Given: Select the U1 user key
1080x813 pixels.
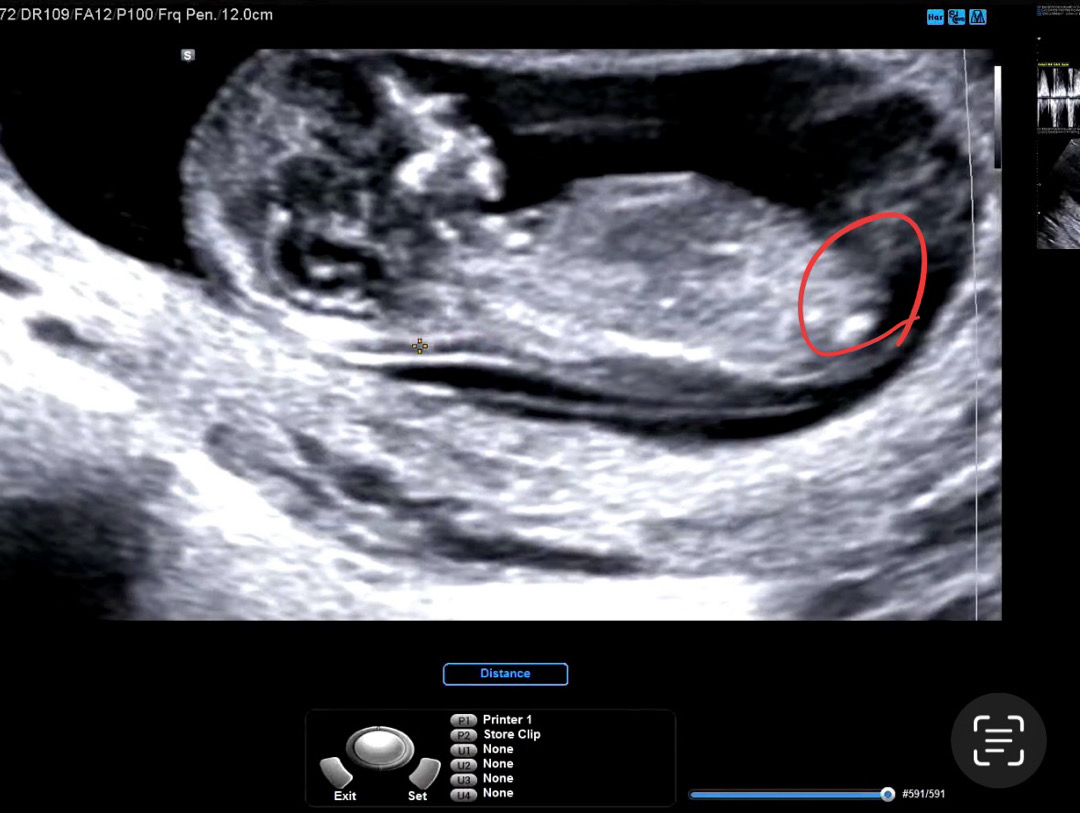Looking at the screenshot, I should tap(463, 749).
